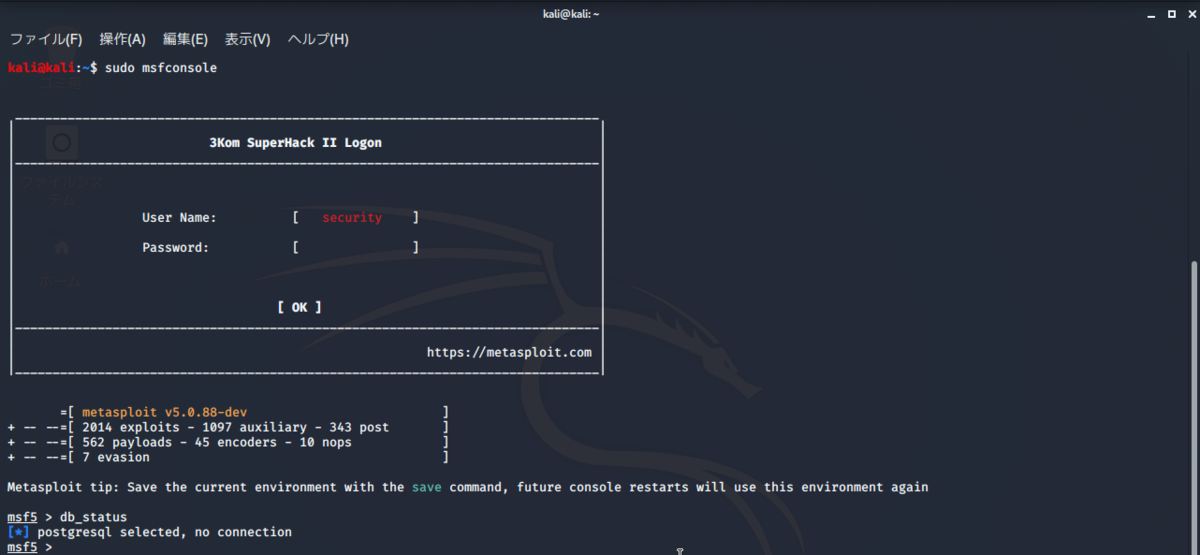The image size is (1200, 555).
Task: Open the 編集(E) menu
Action: point(185,40)
